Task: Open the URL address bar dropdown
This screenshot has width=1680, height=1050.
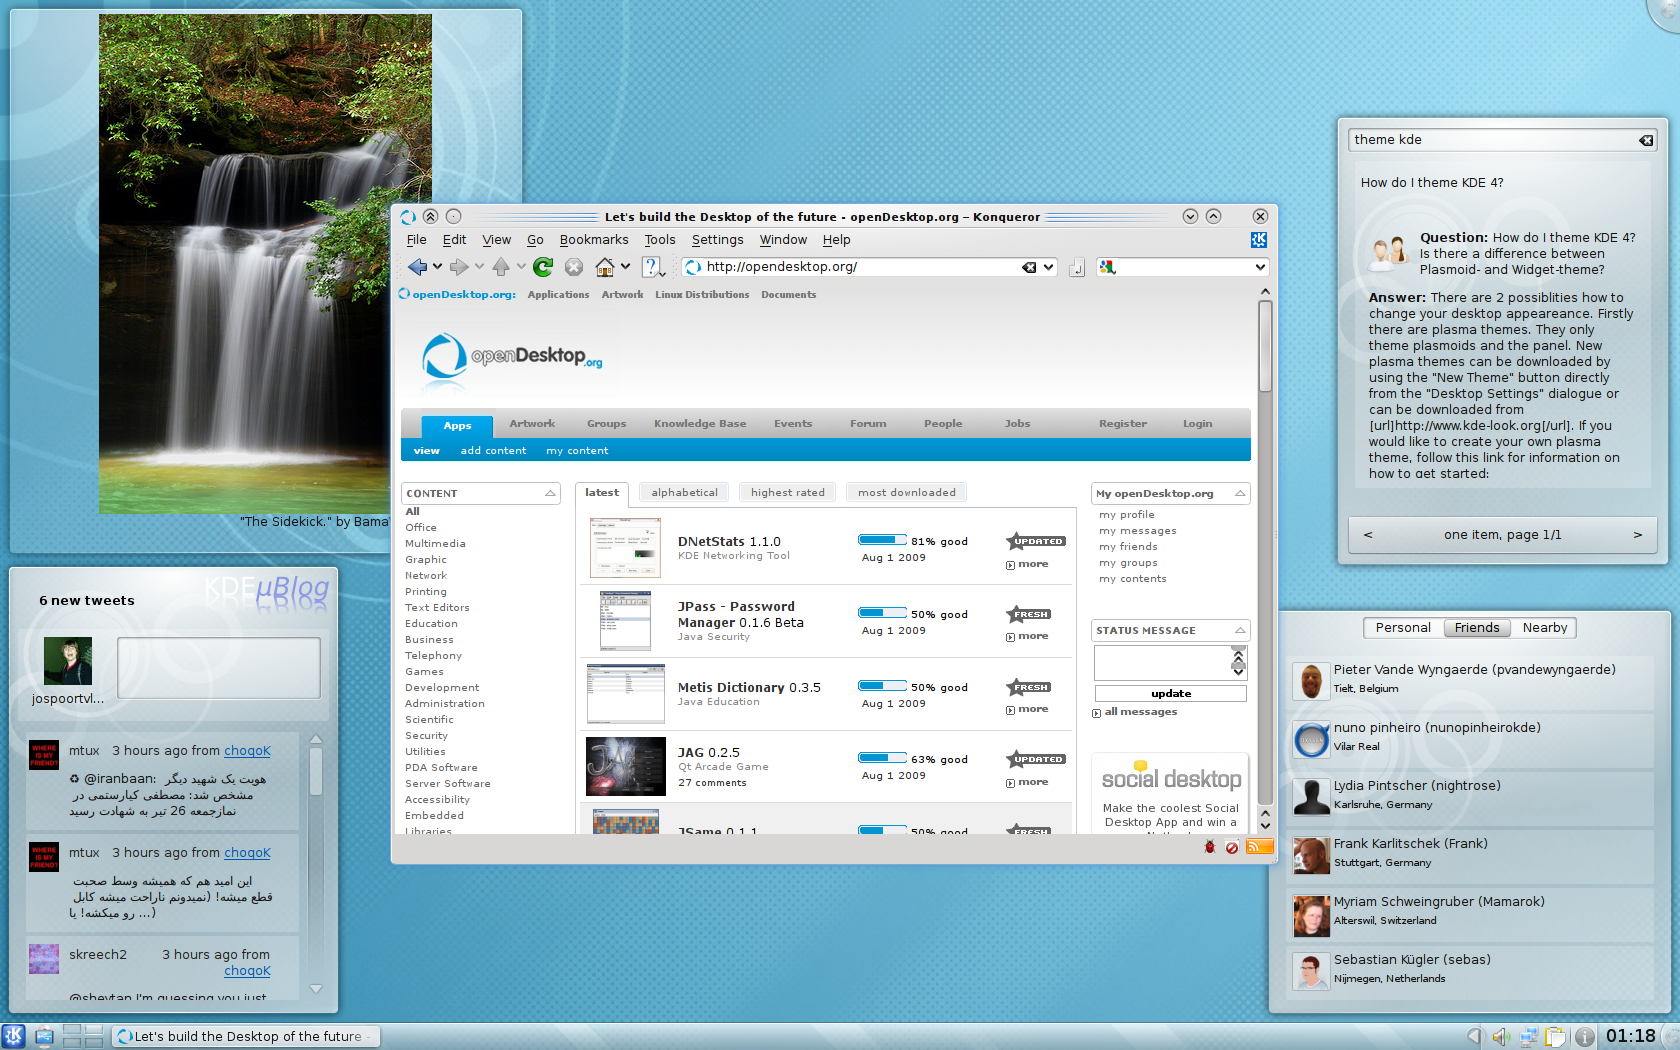Action: pyautogui.click(x=1048, y=267)
